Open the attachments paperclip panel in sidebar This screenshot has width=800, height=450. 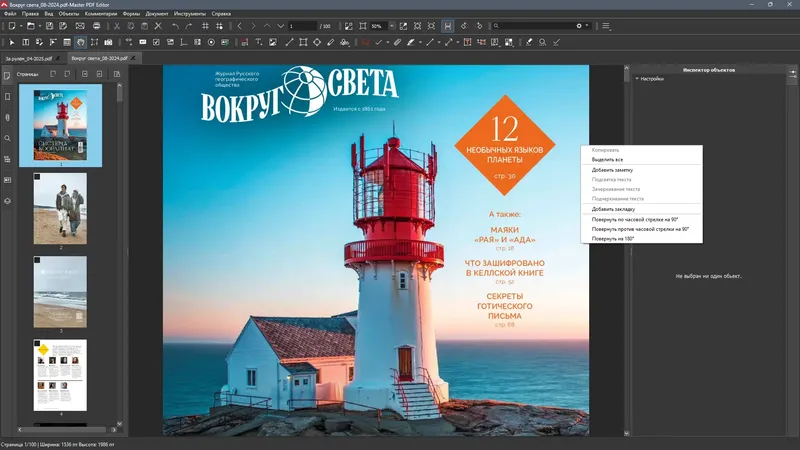point(8,117)
